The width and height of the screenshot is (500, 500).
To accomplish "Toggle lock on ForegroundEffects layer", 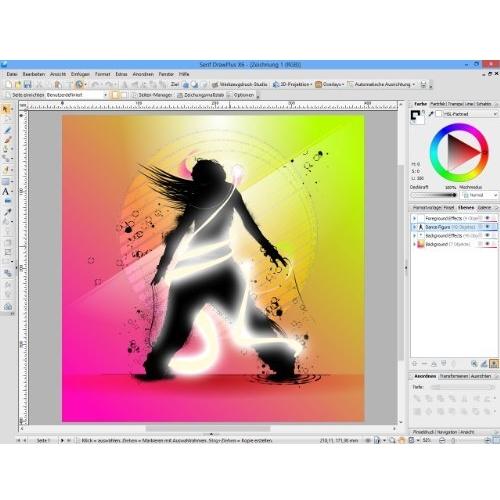I will (x=494, y=218).
